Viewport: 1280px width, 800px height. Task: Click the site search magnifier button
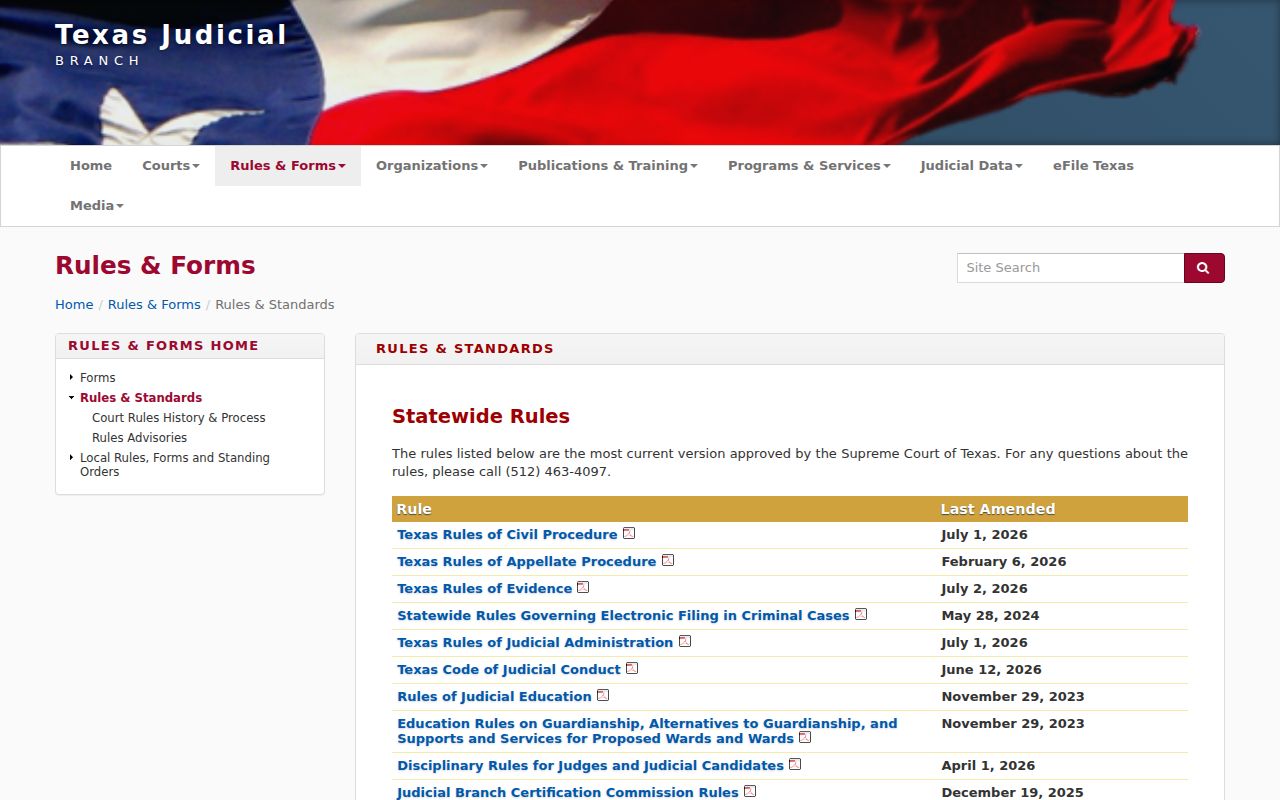click(x=1204, y=268)
